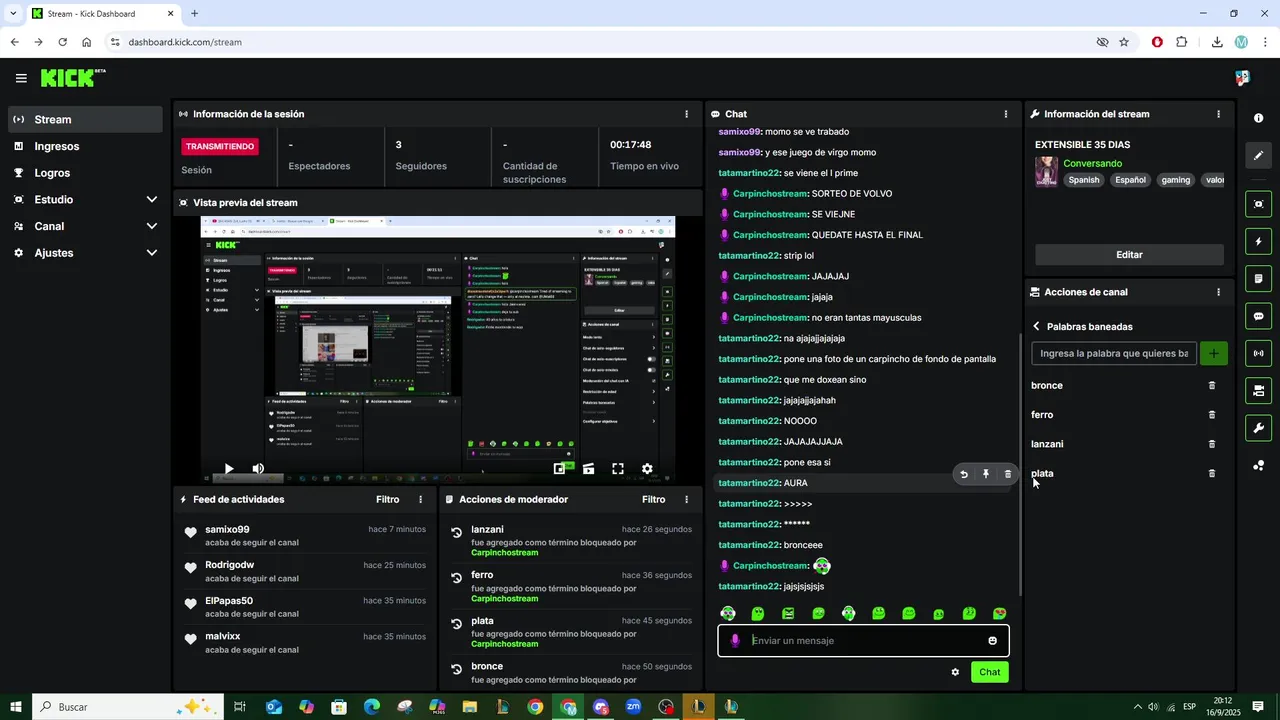Delete banned word ferro

click(1212, 414)
